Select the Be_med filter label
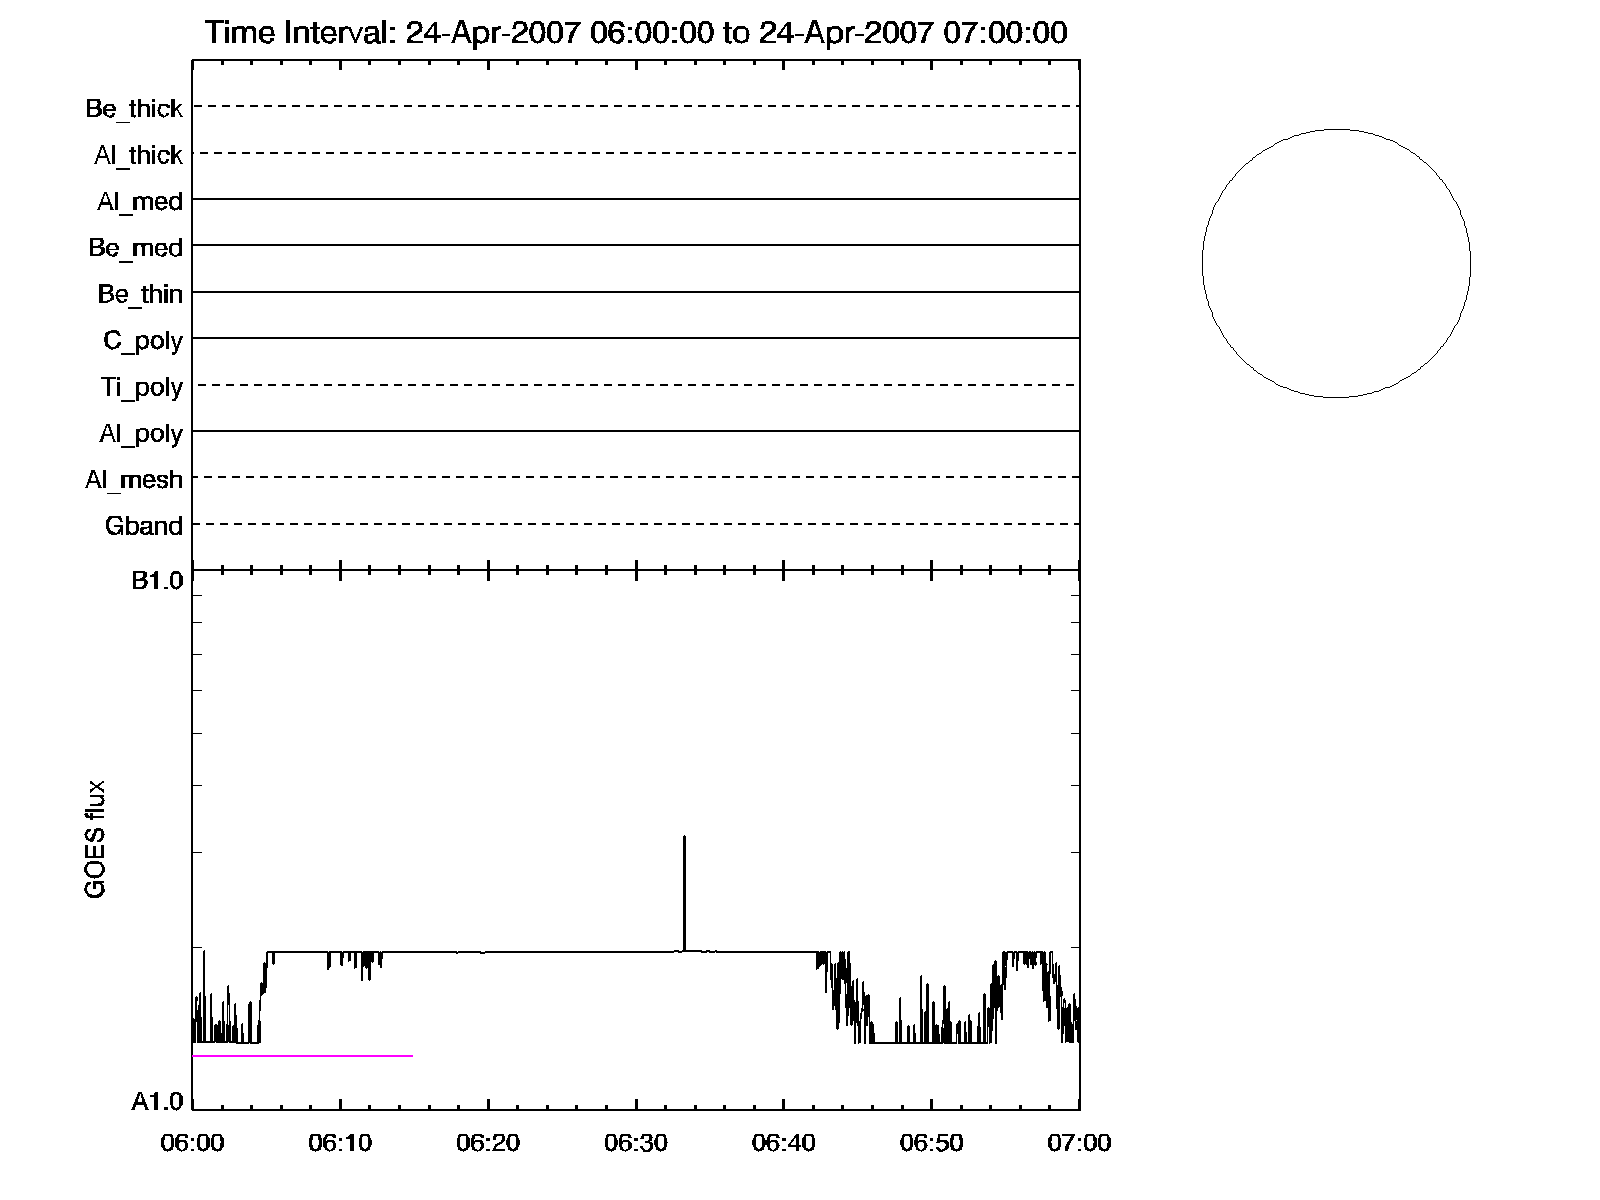Viewport: 1600px width, 1200px height. tap(135, 248)
